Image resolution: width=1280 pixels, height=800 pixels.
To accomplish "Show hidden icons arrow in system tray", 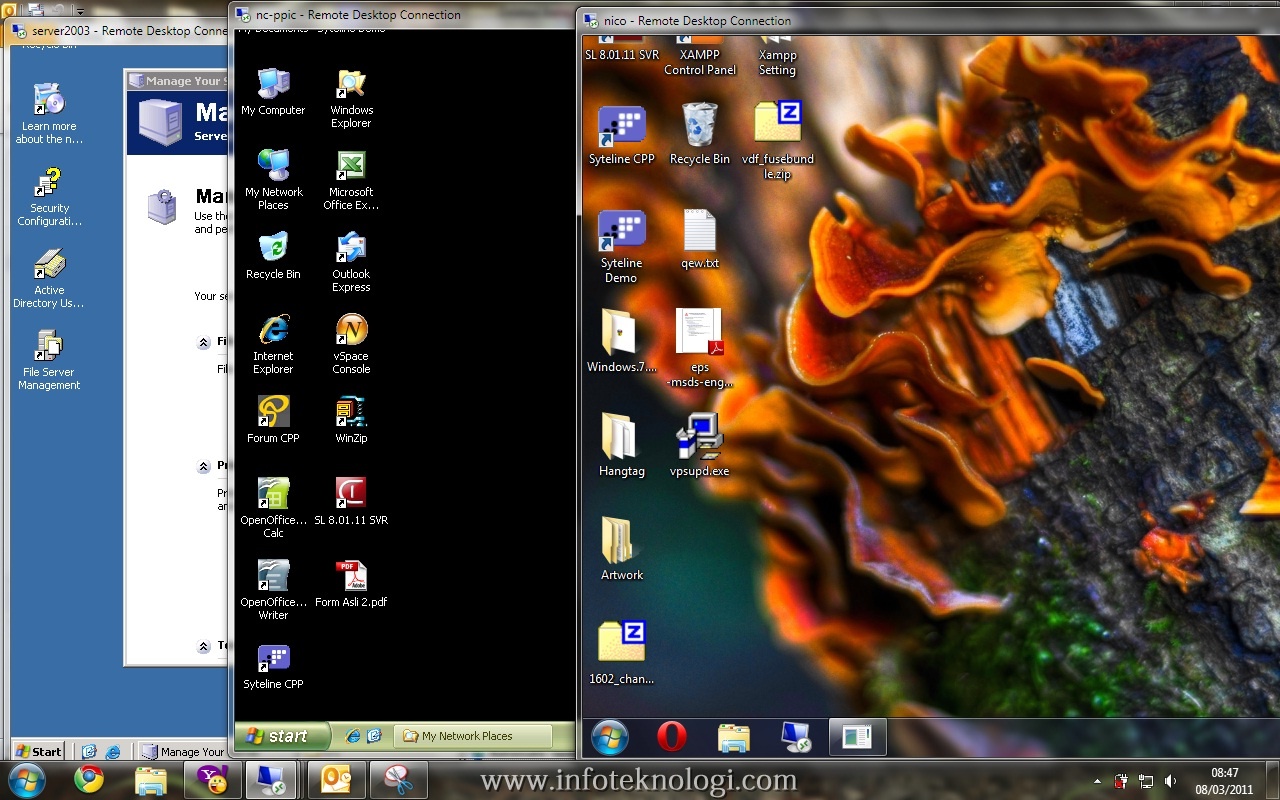I will 1097,781.
